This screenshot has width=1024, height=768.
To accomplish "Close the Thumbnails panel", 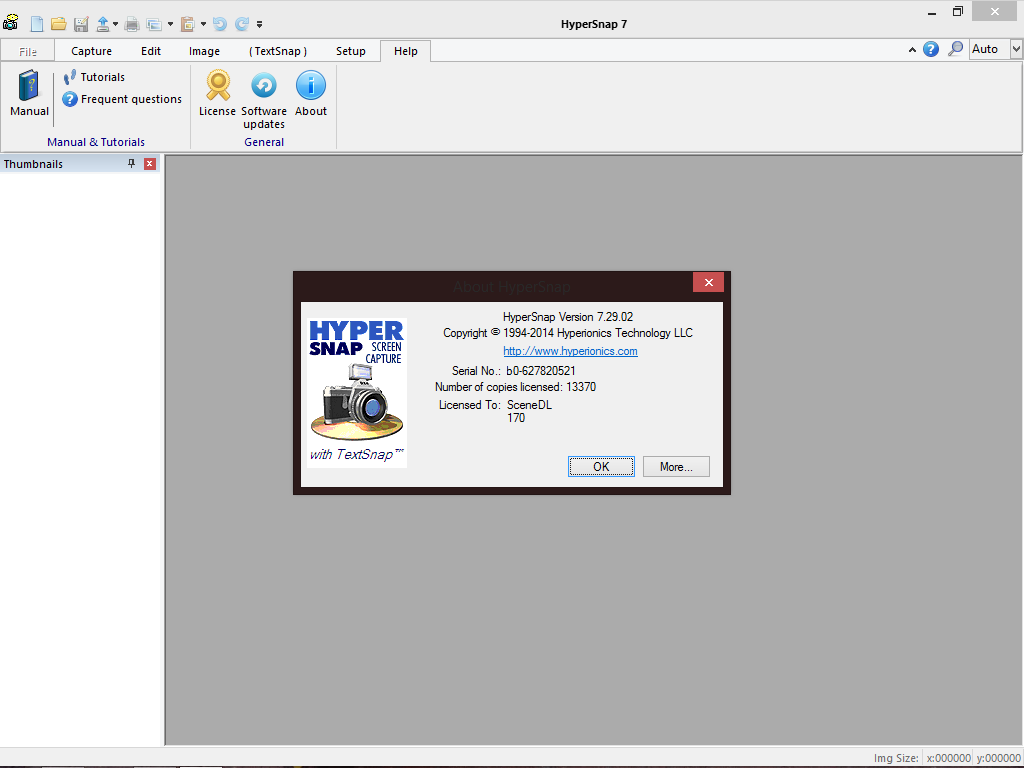I will (150, 163).
